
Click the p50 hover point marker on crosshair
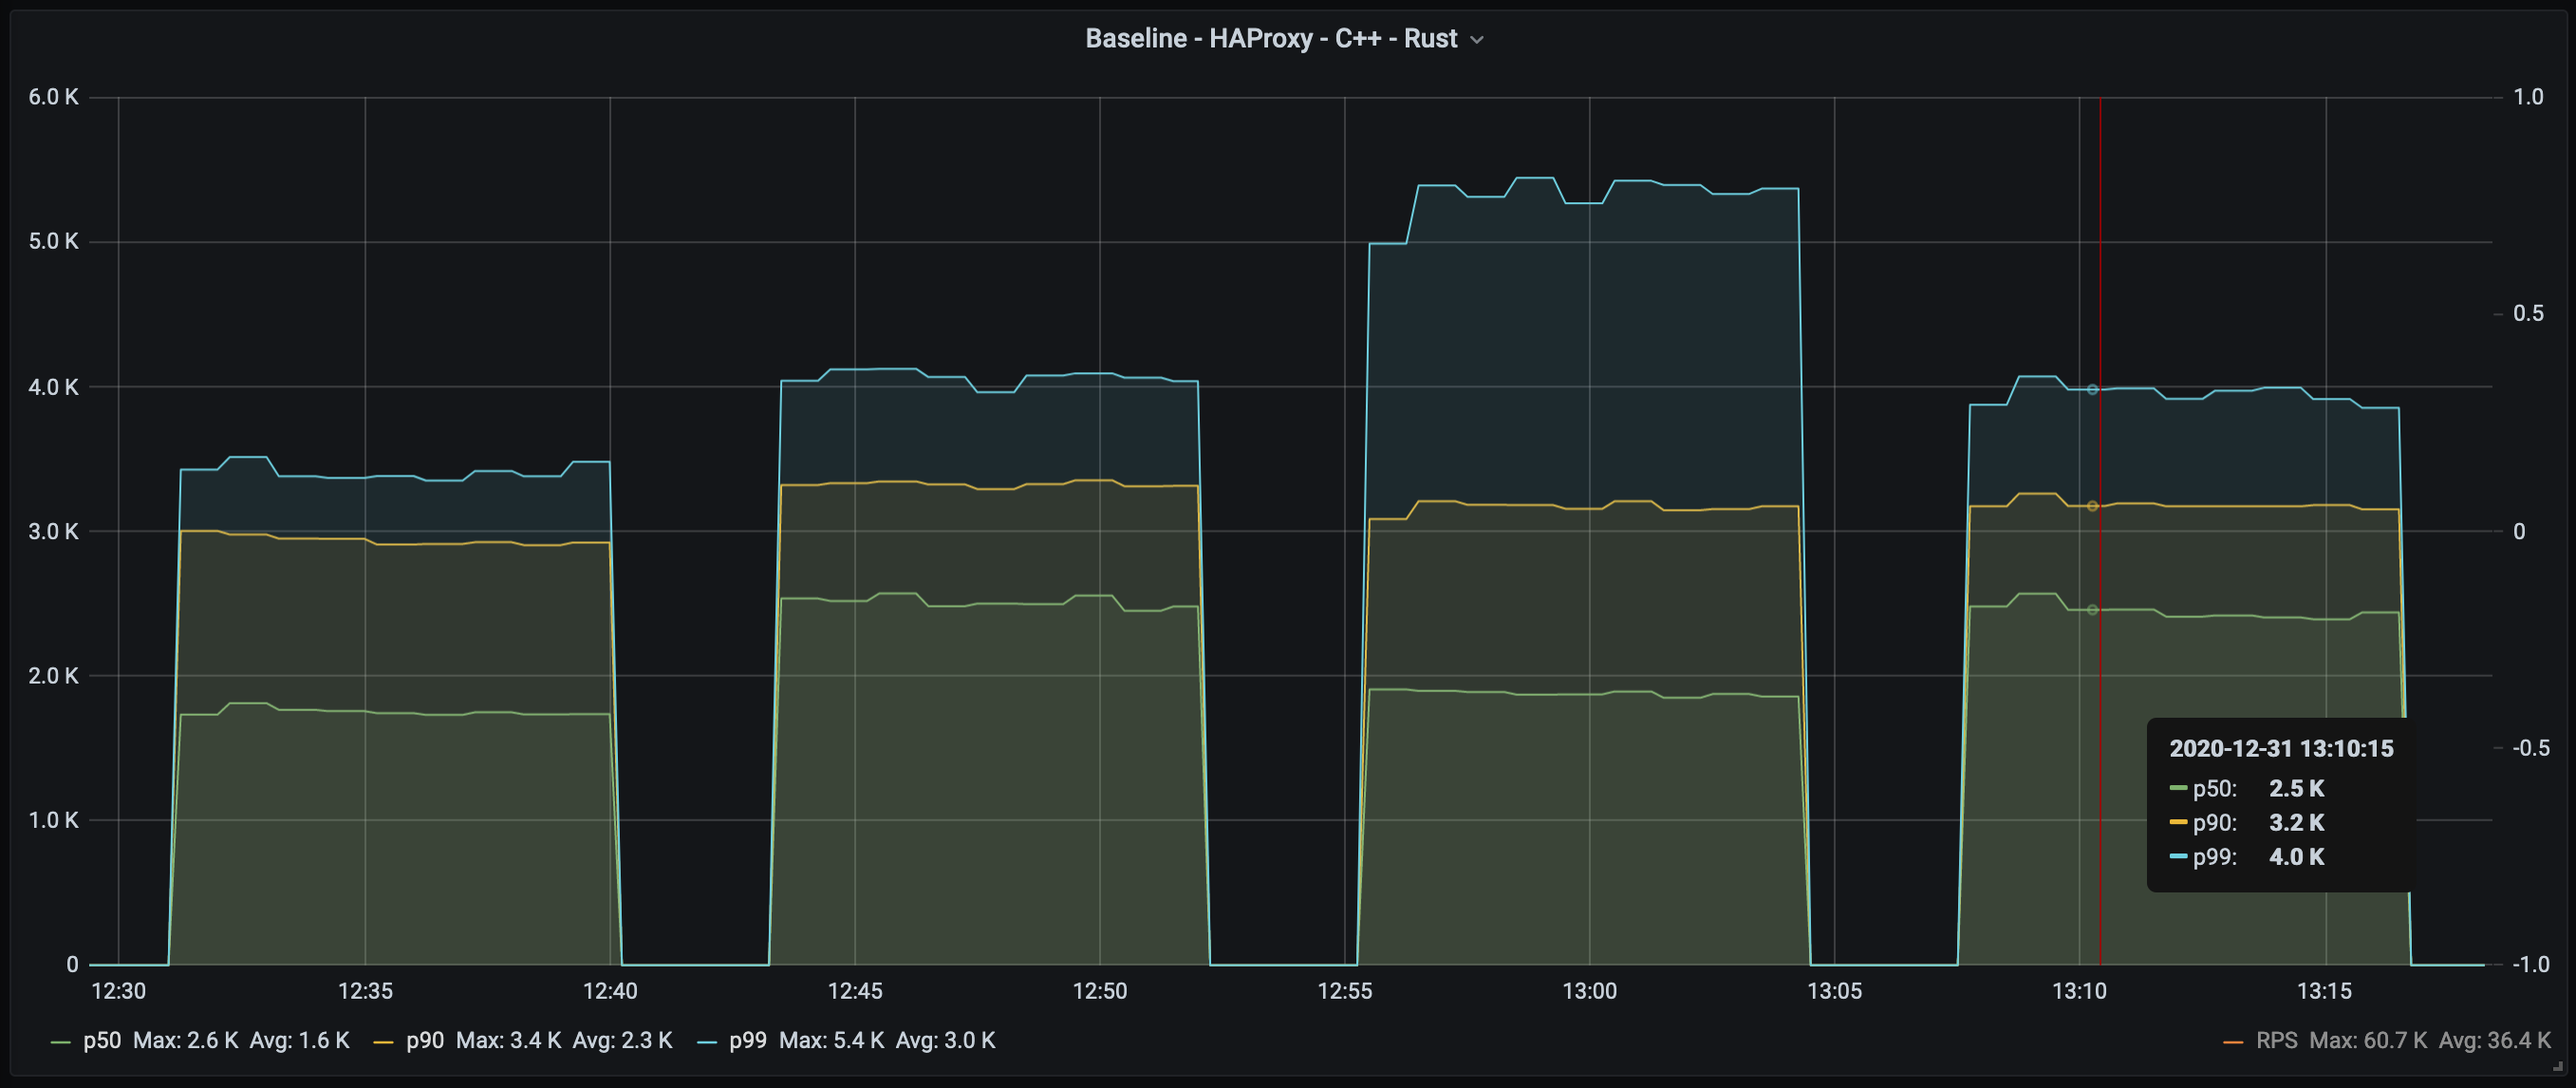pos(2092,610)
